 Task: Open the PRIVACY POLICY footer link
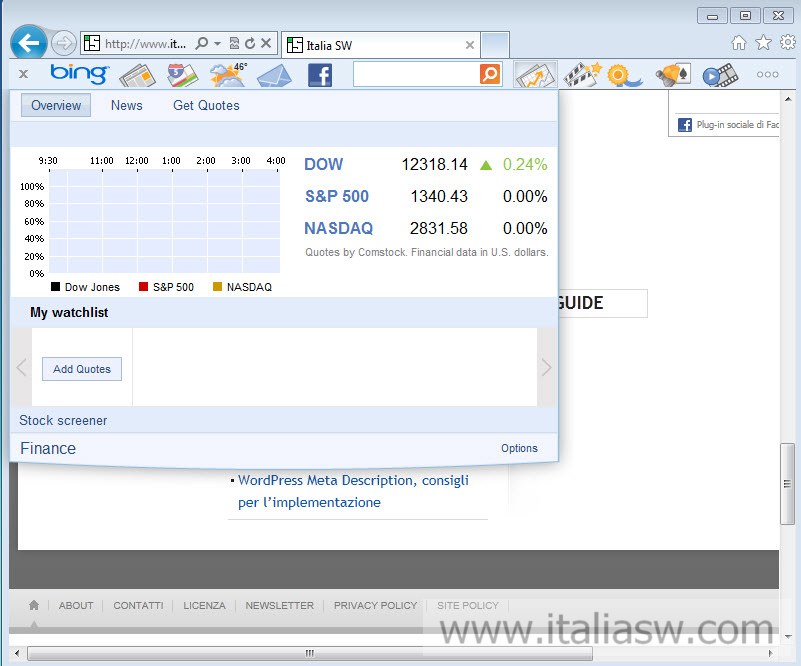click(375, 606)
